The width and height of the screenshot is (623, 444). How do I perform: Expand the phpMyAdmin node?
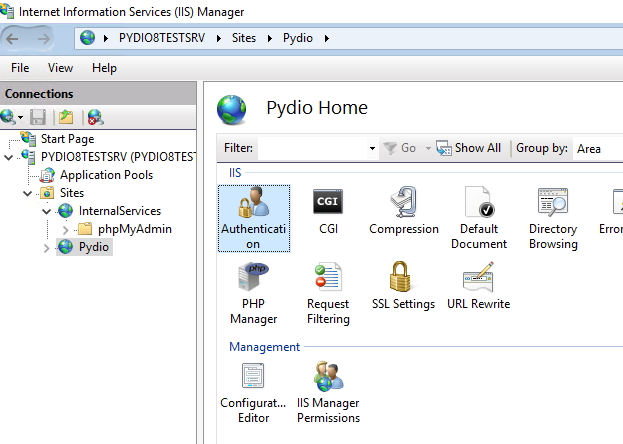pyautogui.click(x=66, y=230)
